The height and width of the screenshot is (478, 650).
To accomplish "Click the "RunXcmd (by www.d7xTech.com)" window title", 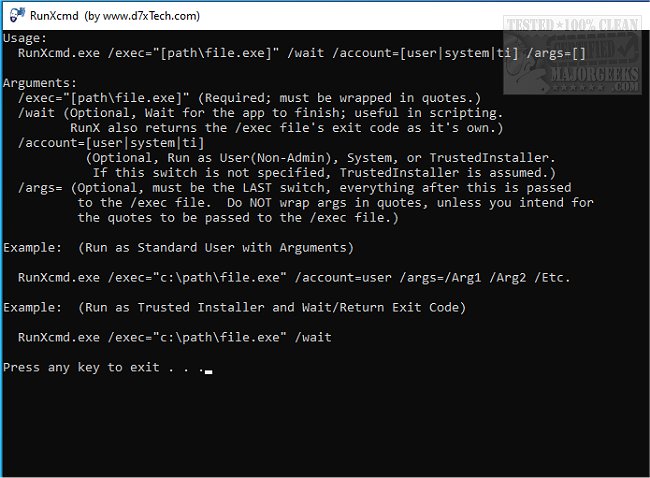I will (x=114, y=15).
